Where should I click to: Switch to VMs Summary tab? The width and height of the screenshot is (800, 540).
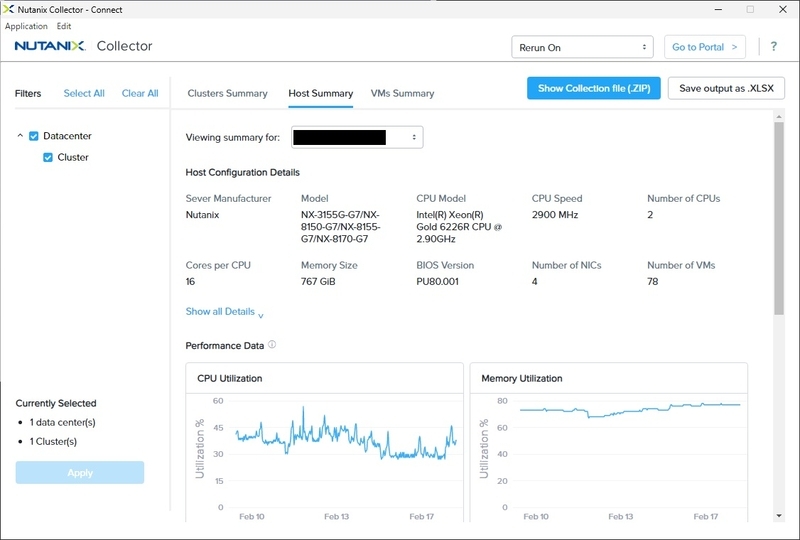(x=403, y=93)
